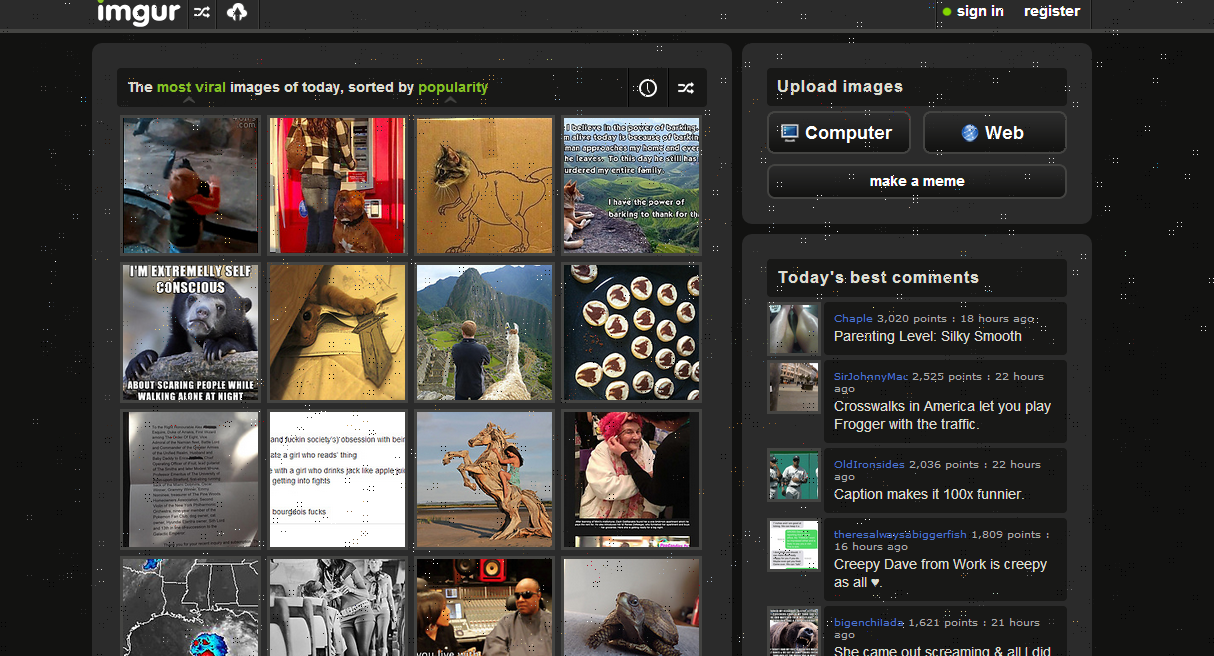This screenshot has height=656, width=1214.
Task: Click the sign in link
Action: (980, 11)
